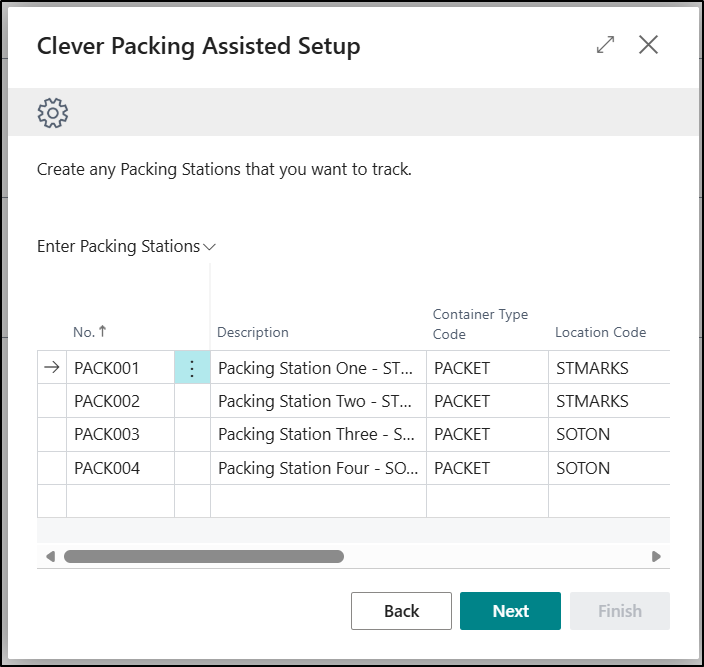Viewport: 704px width, 667px height.
Task: Click the row selector arrow for PACK001
Action: [52, 368]
